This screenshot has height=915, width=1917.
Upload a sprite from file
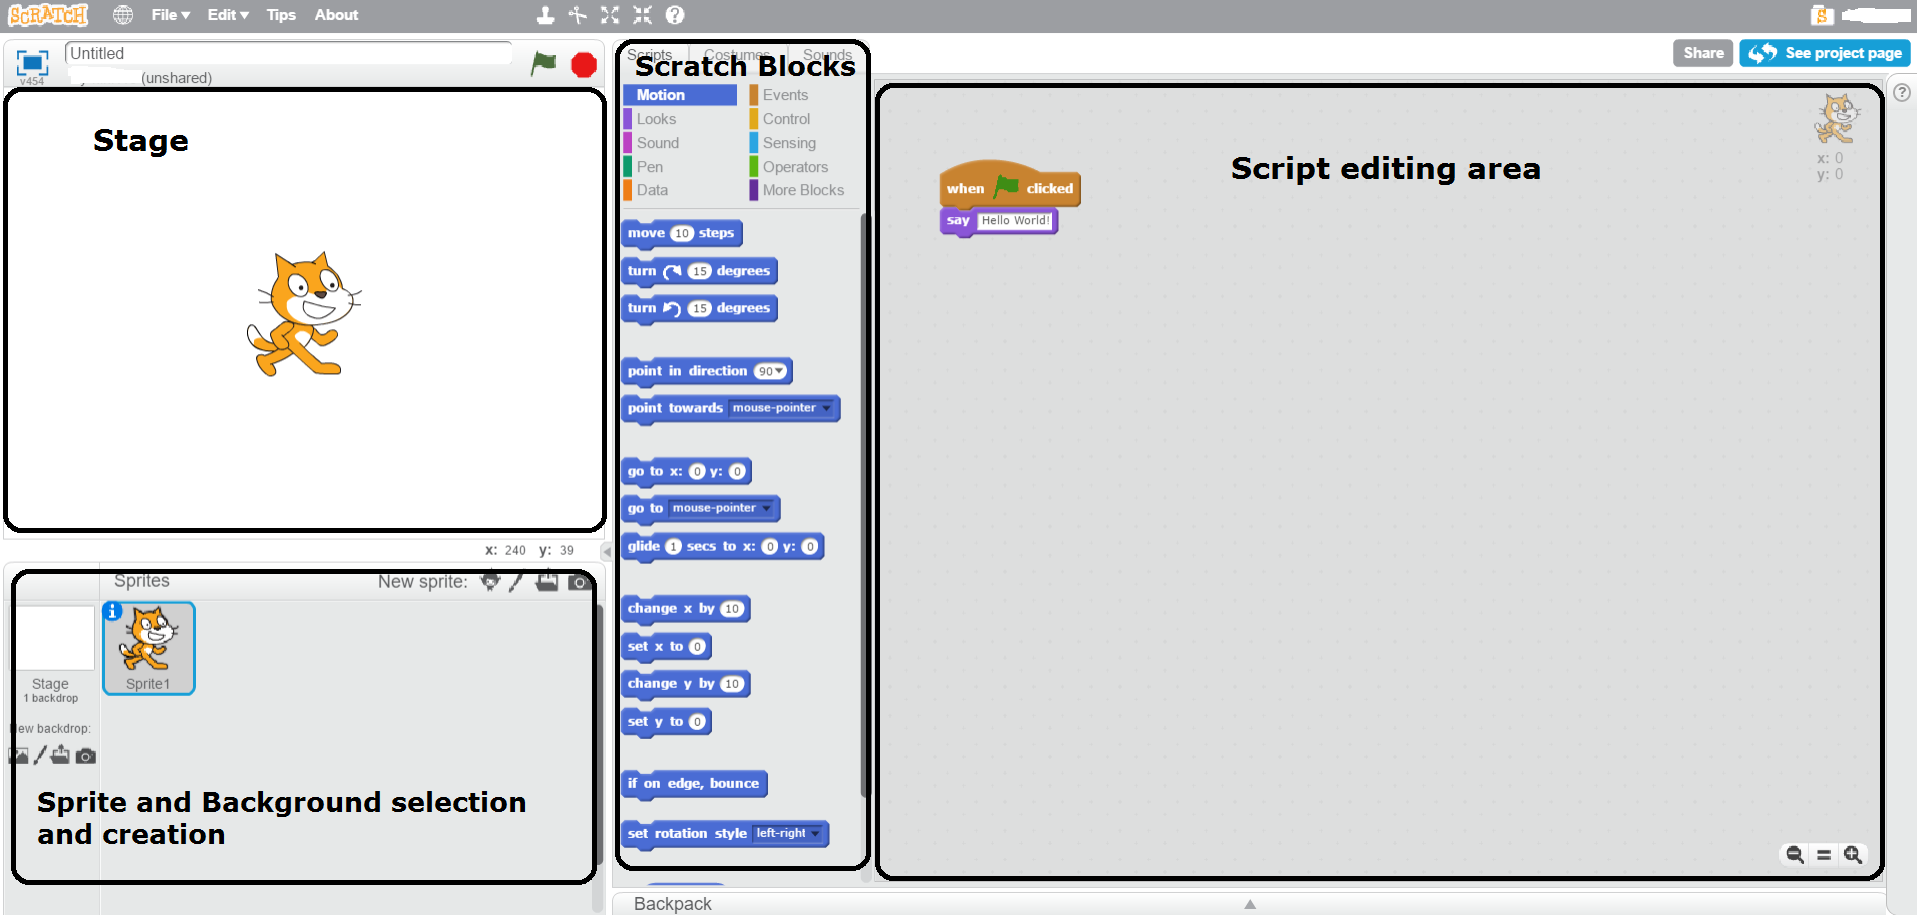pyautogui.click(x=547, y=581)
